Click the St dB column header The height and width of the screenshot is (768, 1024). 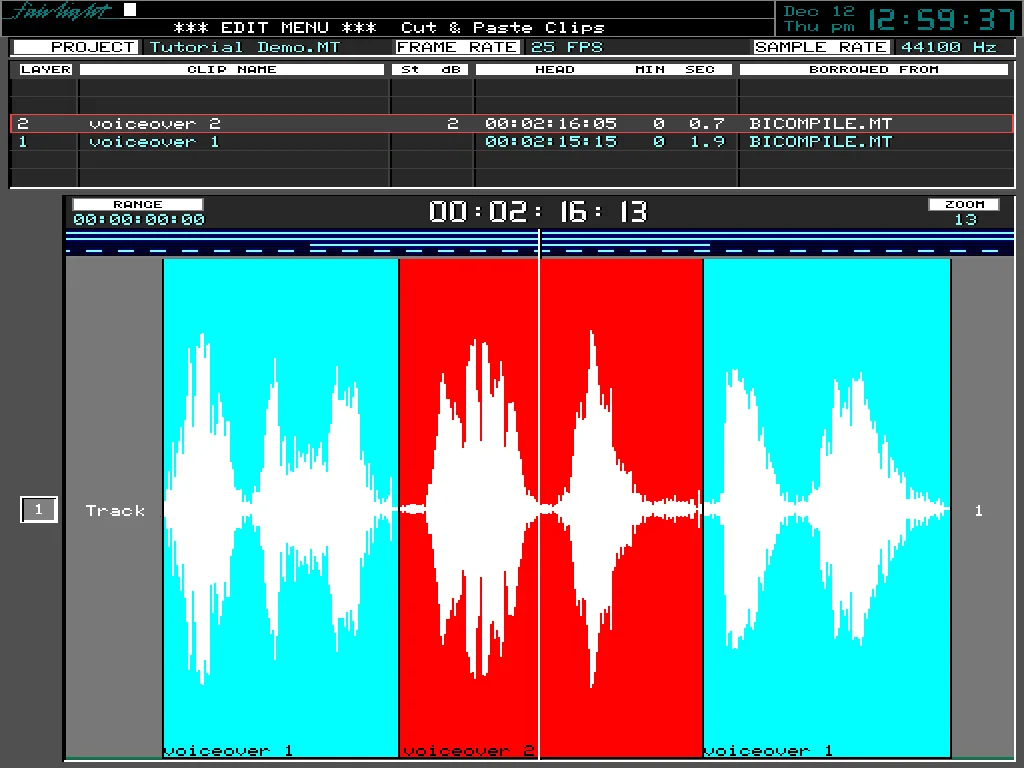[430, 69]
